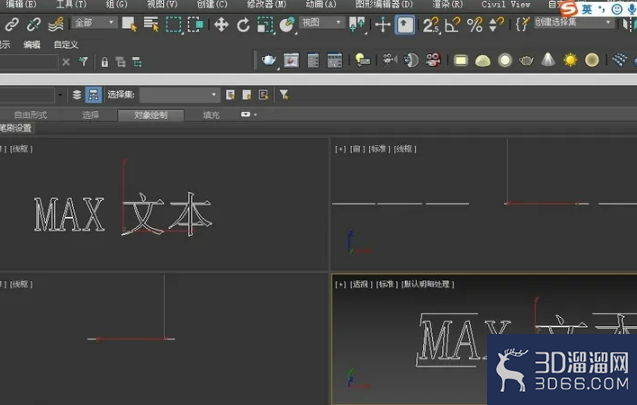
Task: Open the 工具(T) menu
Action: click(71, 4)
